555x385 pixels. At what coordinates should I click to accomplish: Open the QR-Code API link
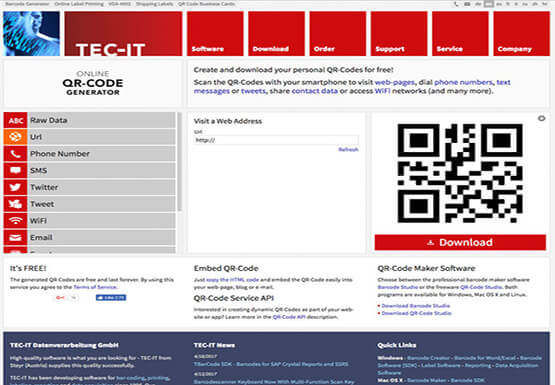click(x=289, y=317)
